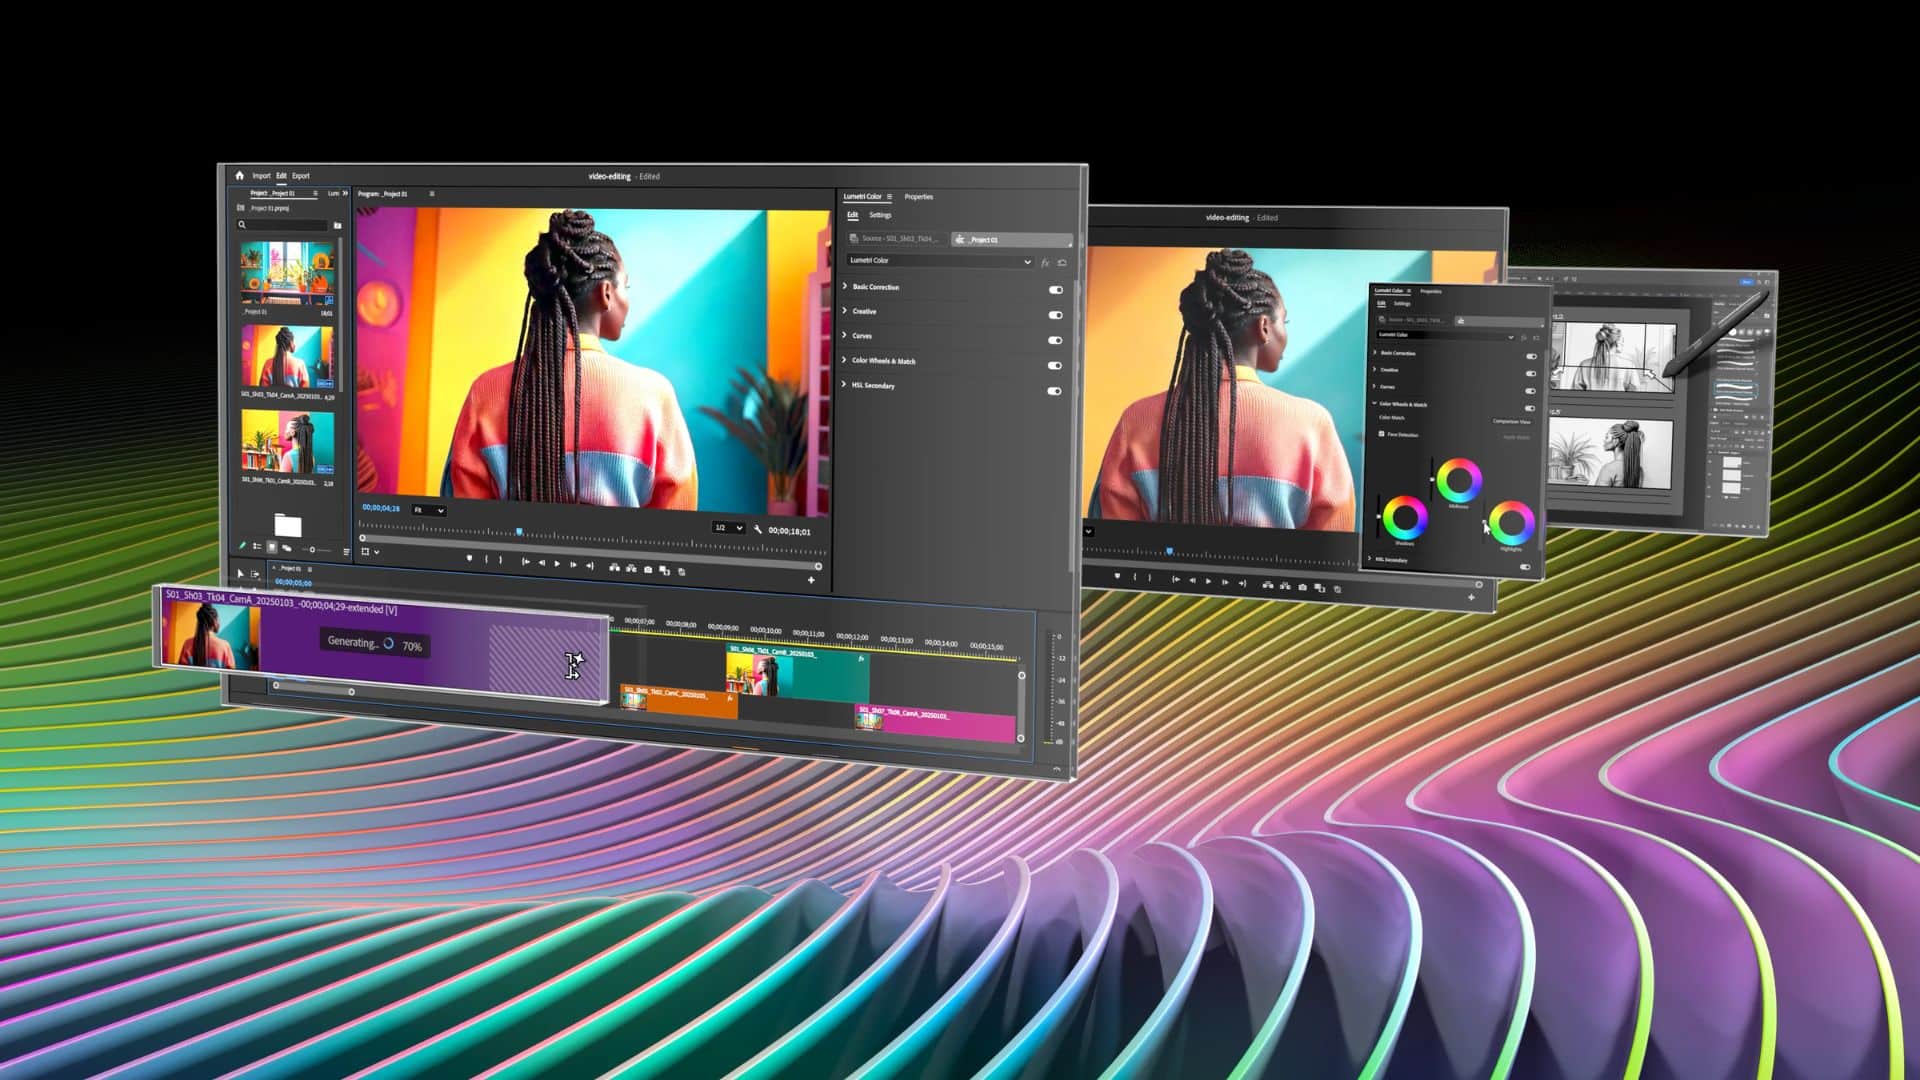Viewport: 1920px width, 1080px height.
Task: Switch to the Properties tab in front window
Action: (x=918, y=197)
